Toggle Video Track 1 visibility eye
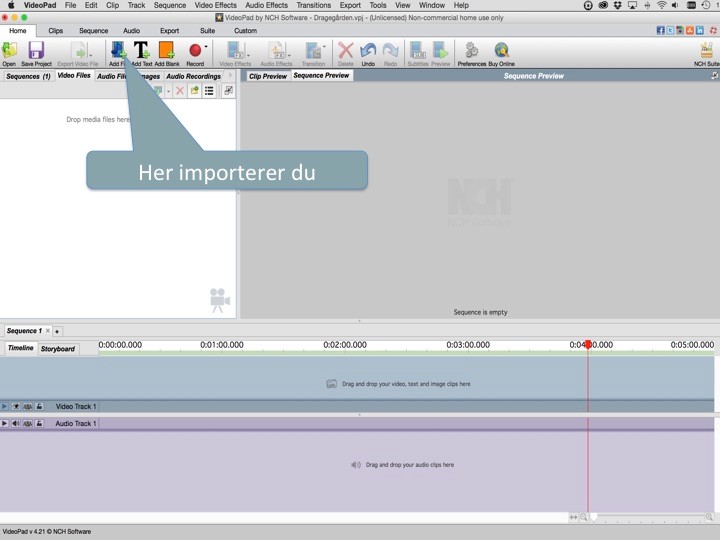The height and width of the screenshot is (540, 720). click(16, 406)
